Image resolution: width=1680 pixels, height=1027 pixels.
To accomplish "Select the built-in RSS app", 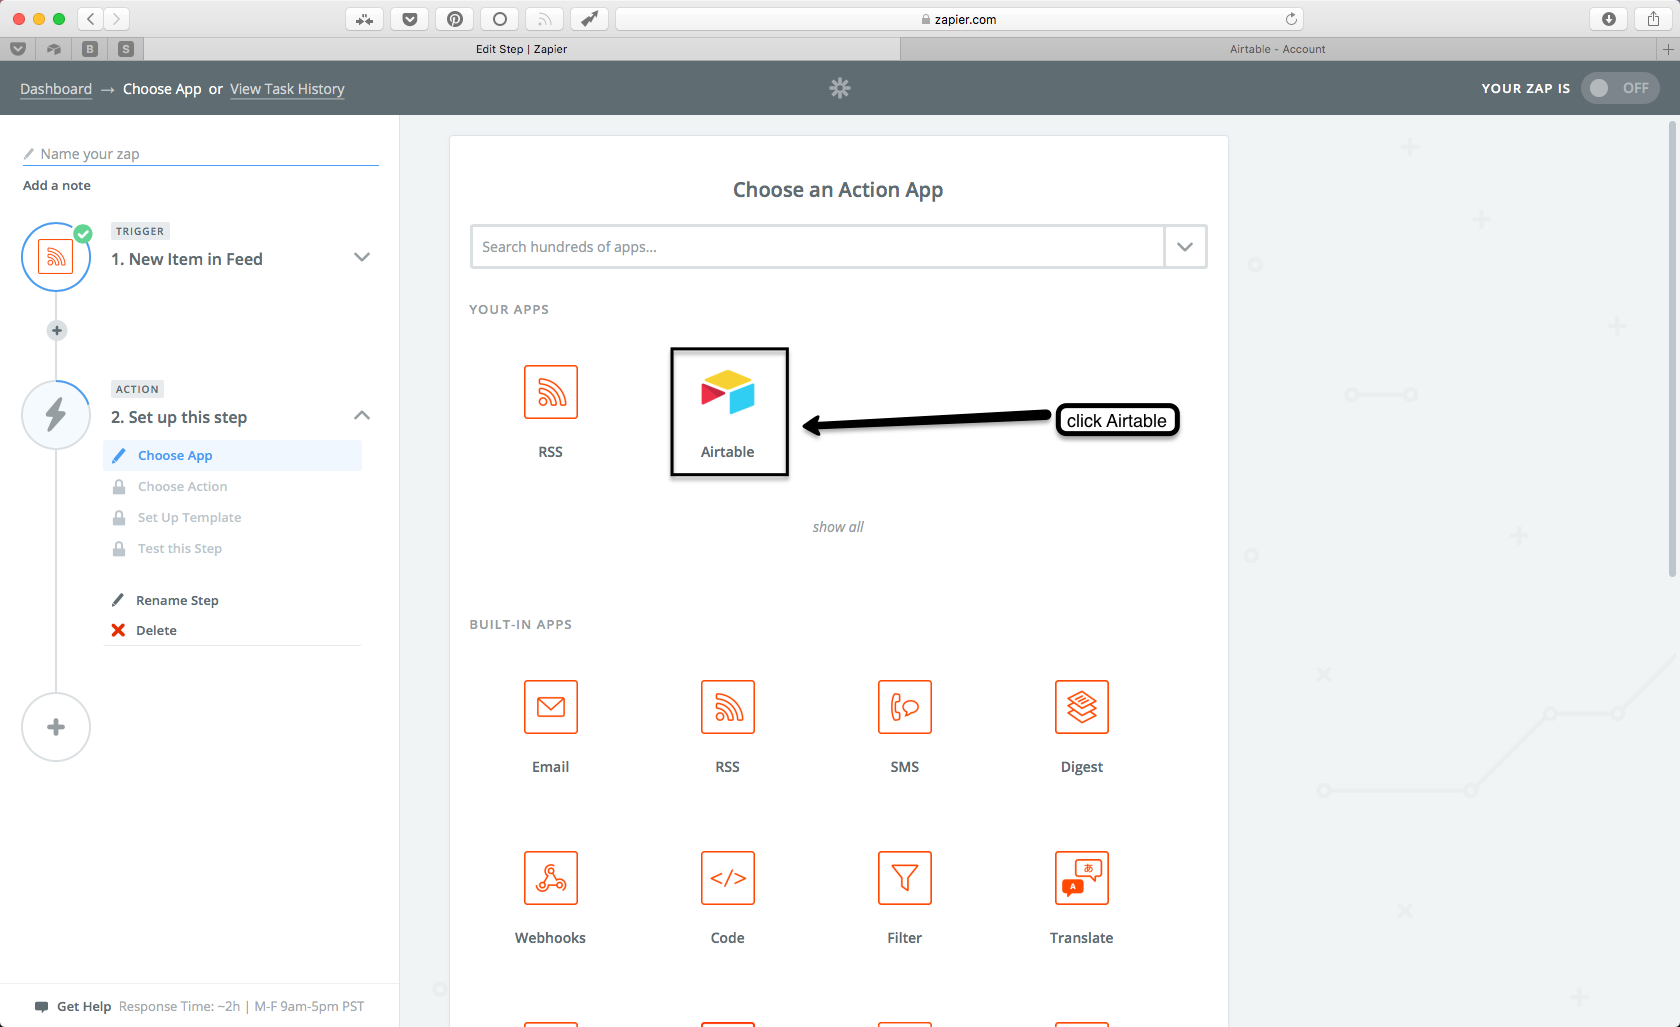I will point(728,707).
